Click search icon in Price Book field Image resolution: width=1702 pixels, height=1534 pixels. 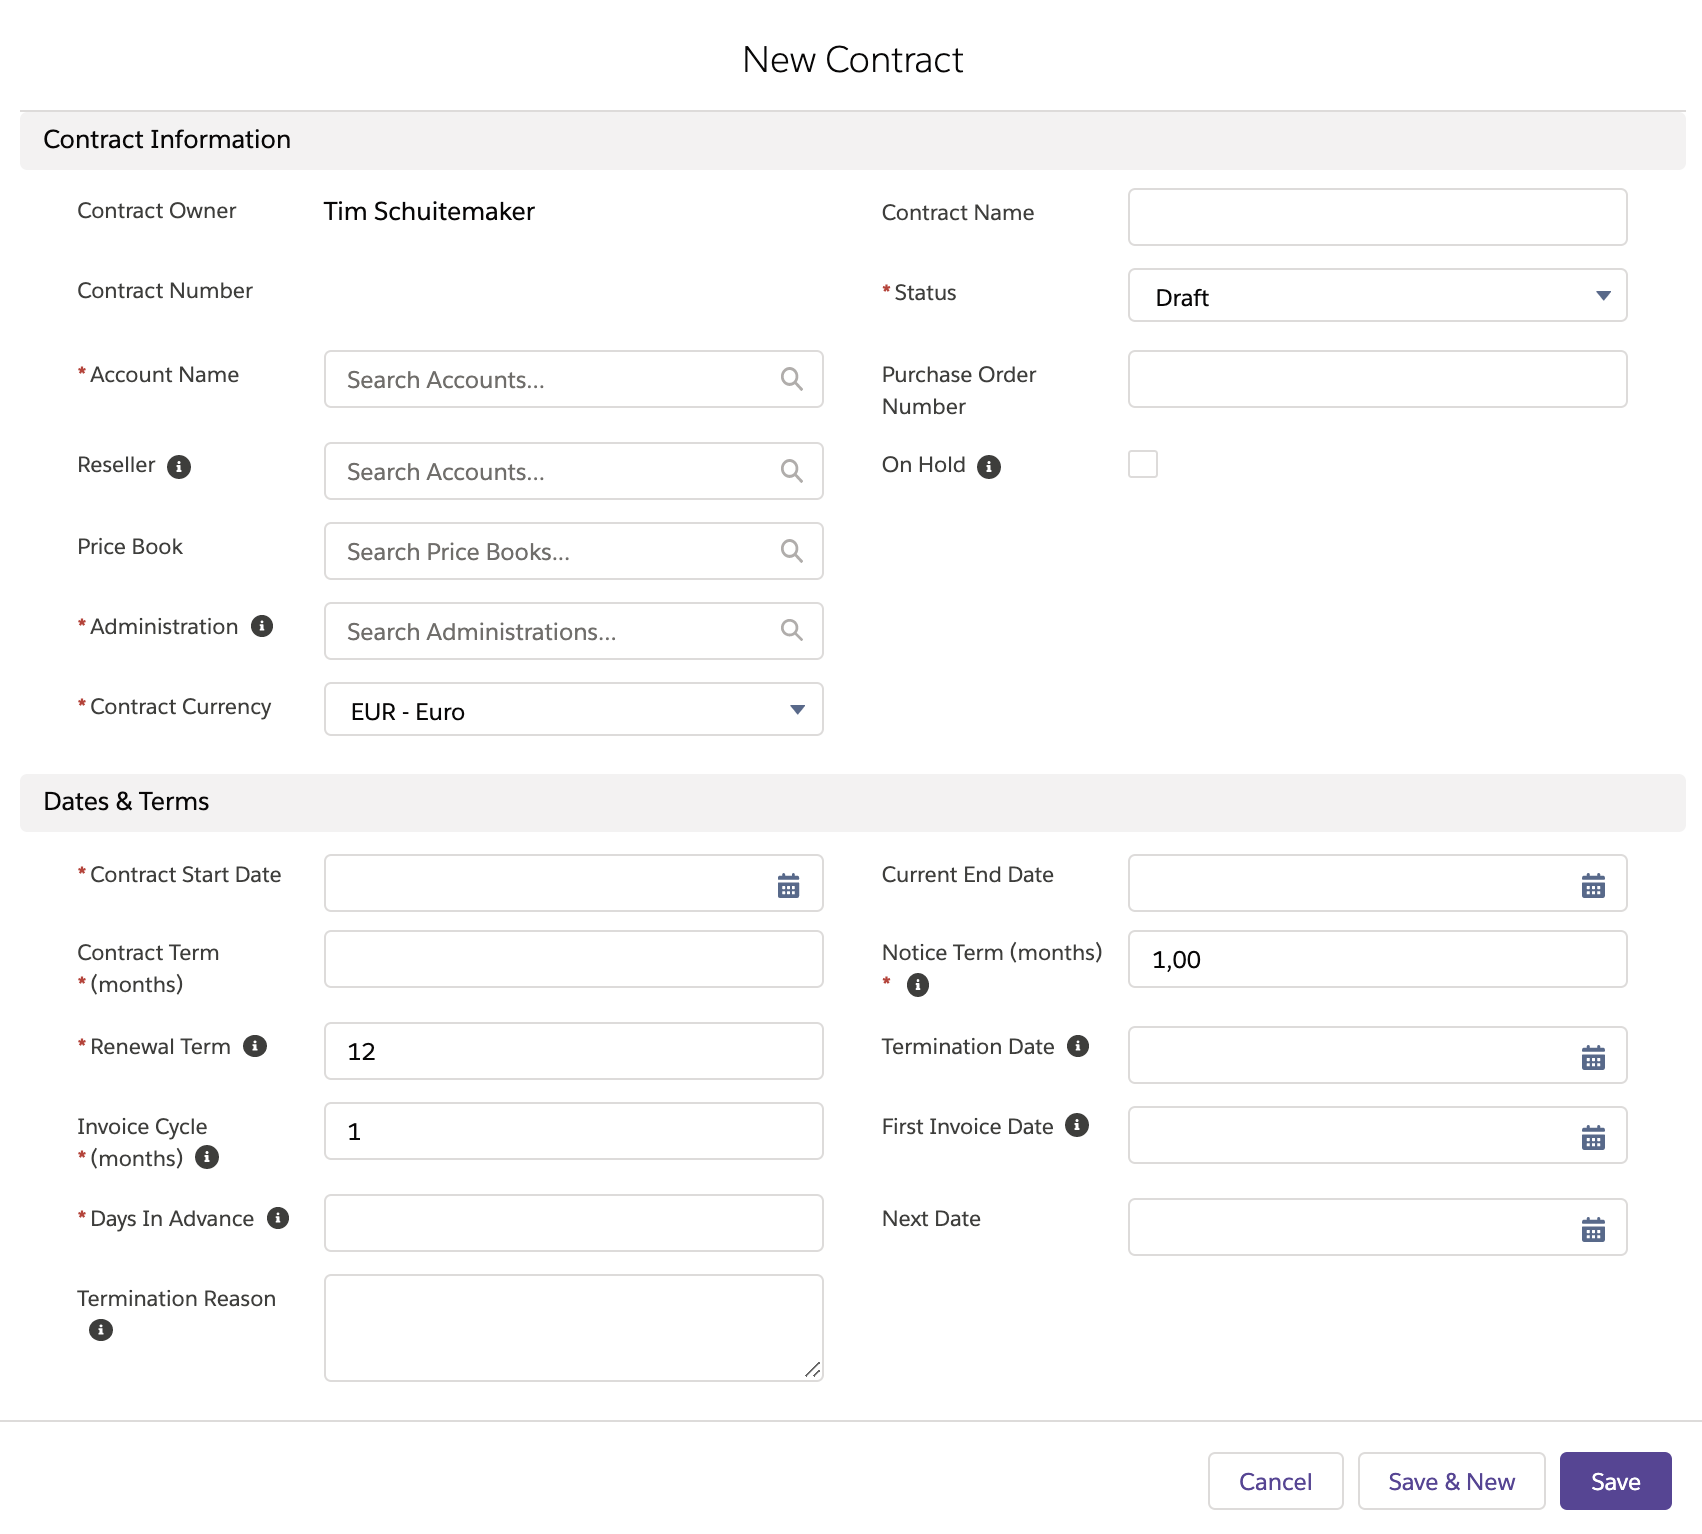pyautogui.click(x=791, y=551)
